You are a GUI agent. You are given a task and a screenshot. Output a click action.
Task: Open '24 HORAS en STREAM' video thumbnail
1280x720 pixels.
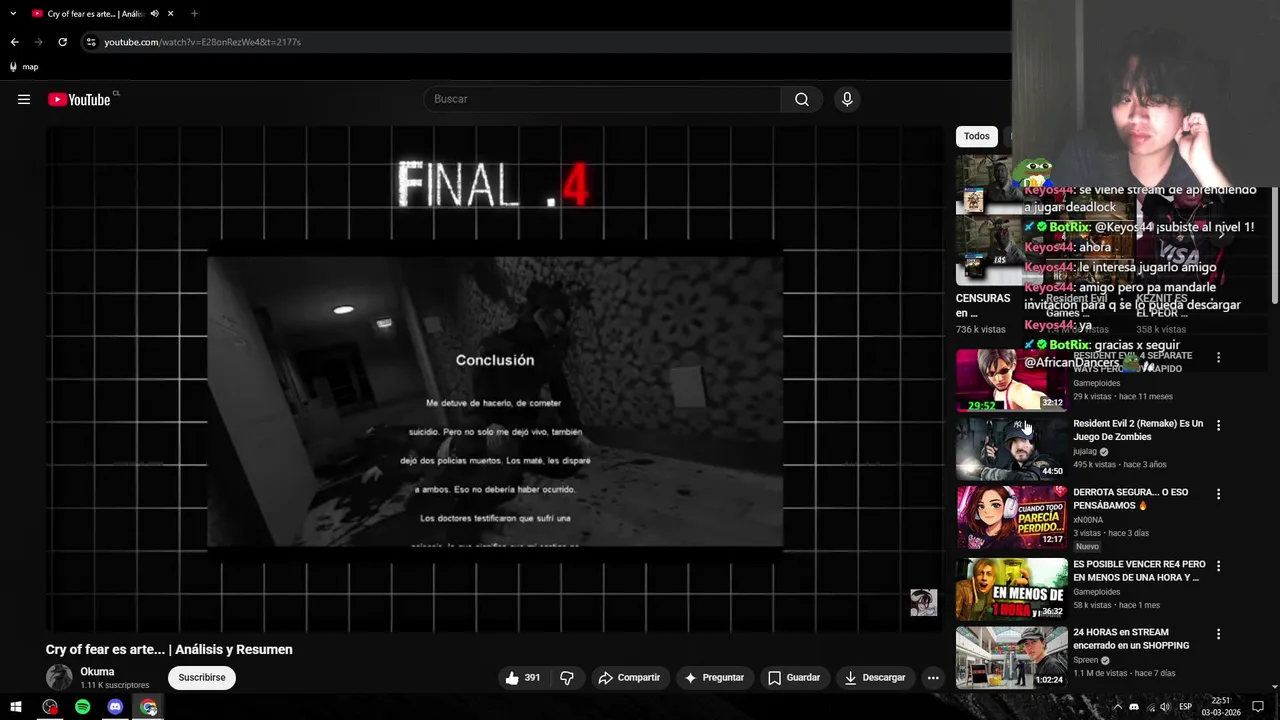(1012, 657)
